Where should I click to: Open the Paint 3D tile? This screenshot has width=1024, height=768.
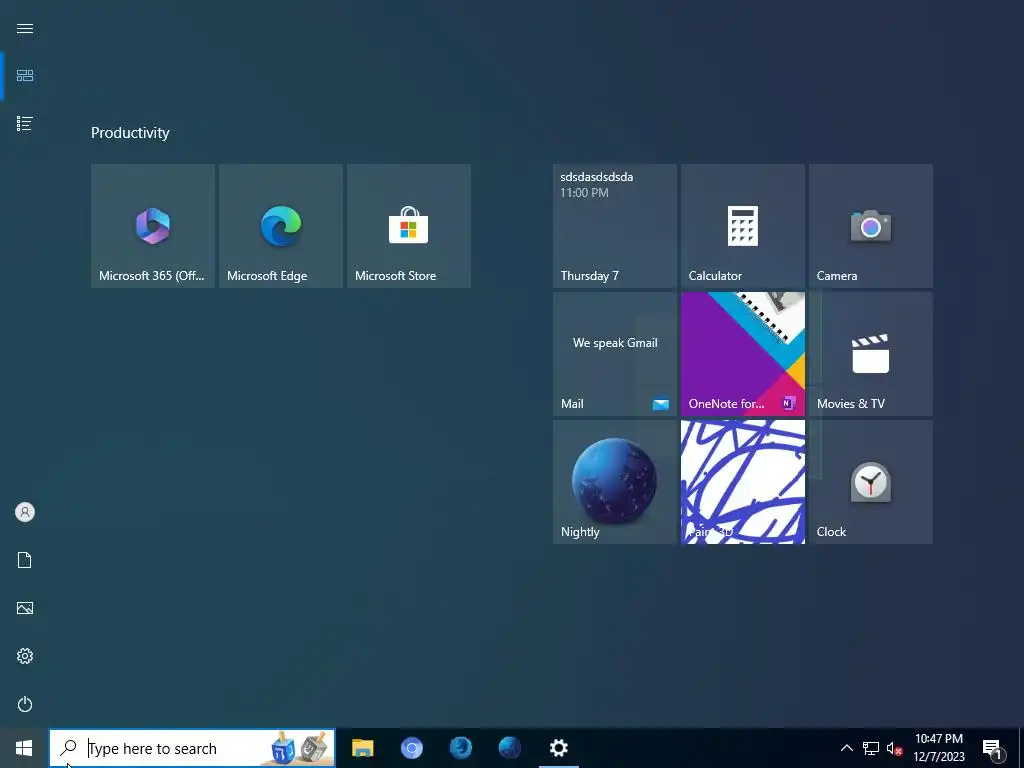(x=743, y=482)
